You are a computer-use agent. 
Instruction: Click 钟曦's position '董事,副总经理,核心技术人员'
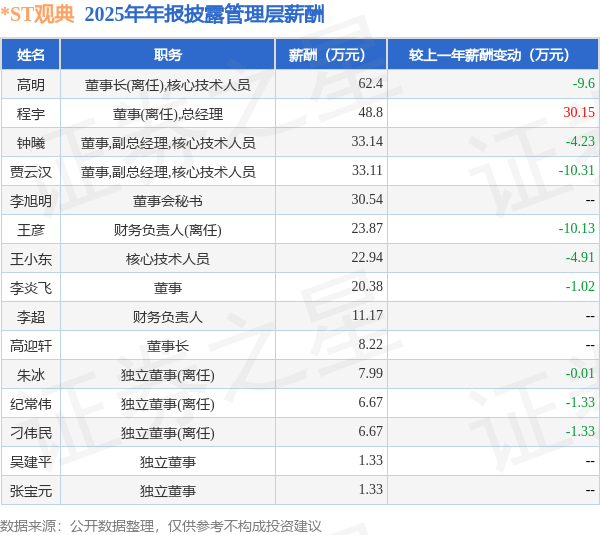click(168, 143)
